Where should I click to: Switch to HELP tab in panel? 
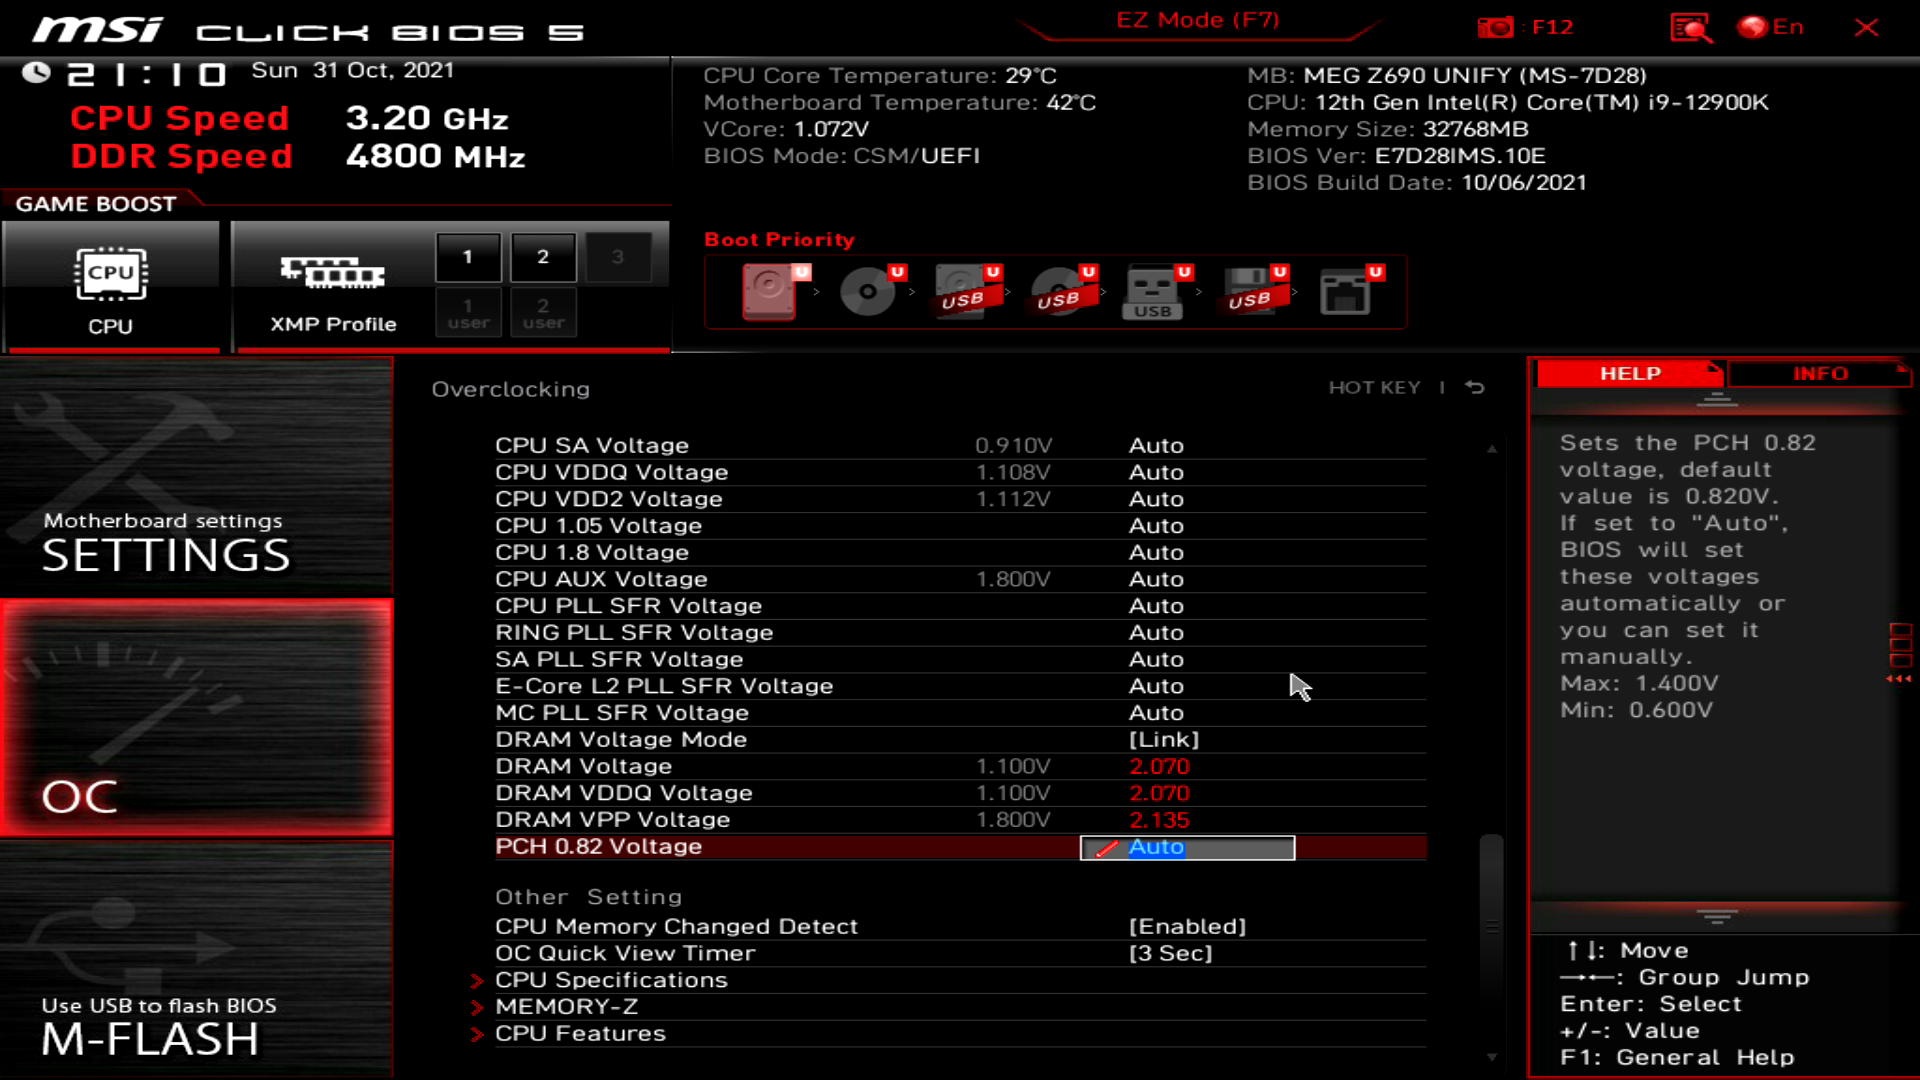(1629, 373)
